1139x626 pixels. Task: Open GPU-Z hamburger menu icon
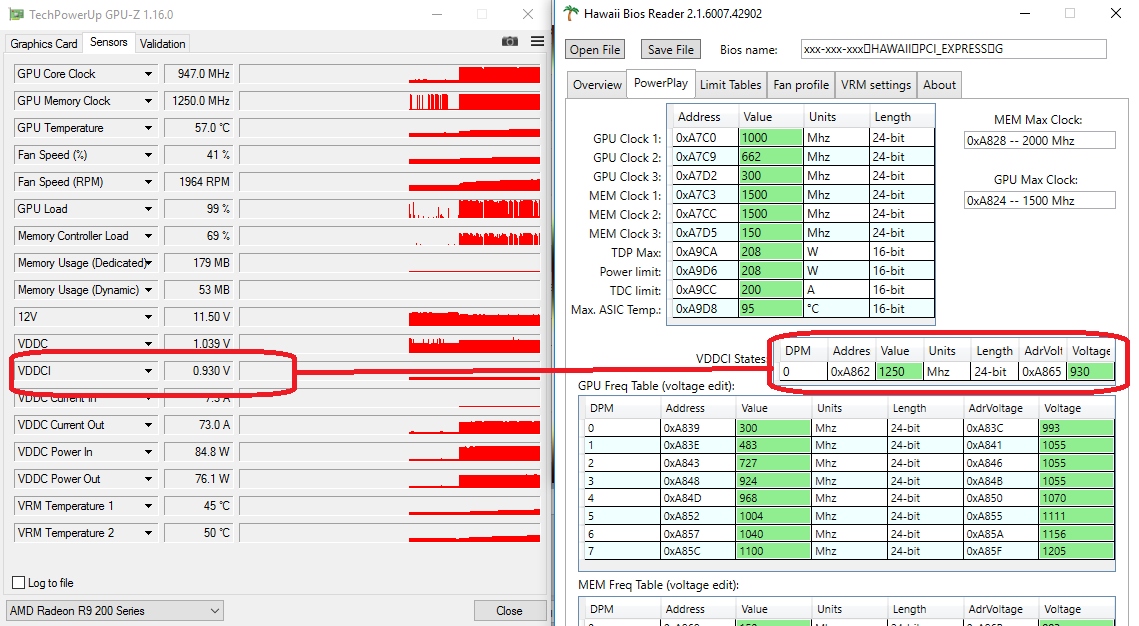point(538,41)
